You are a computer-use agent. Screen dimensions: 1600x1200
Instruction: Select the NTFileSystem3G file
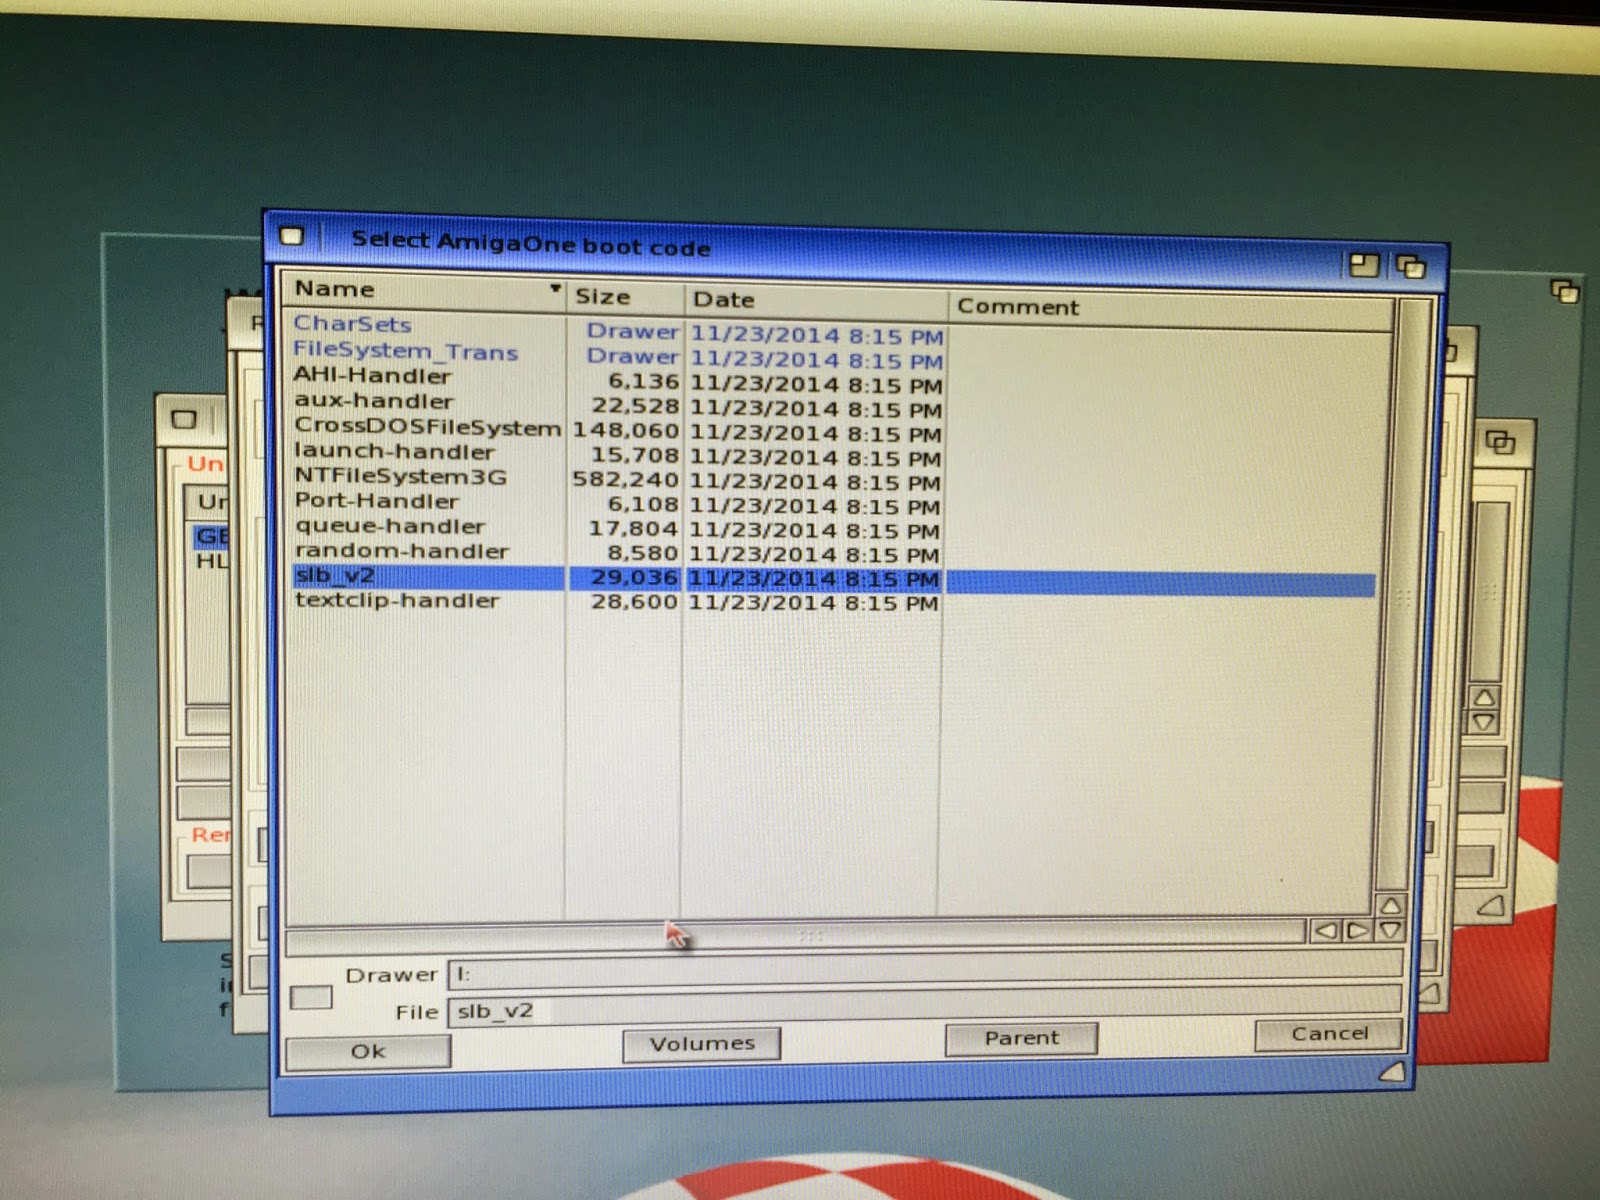400,477
